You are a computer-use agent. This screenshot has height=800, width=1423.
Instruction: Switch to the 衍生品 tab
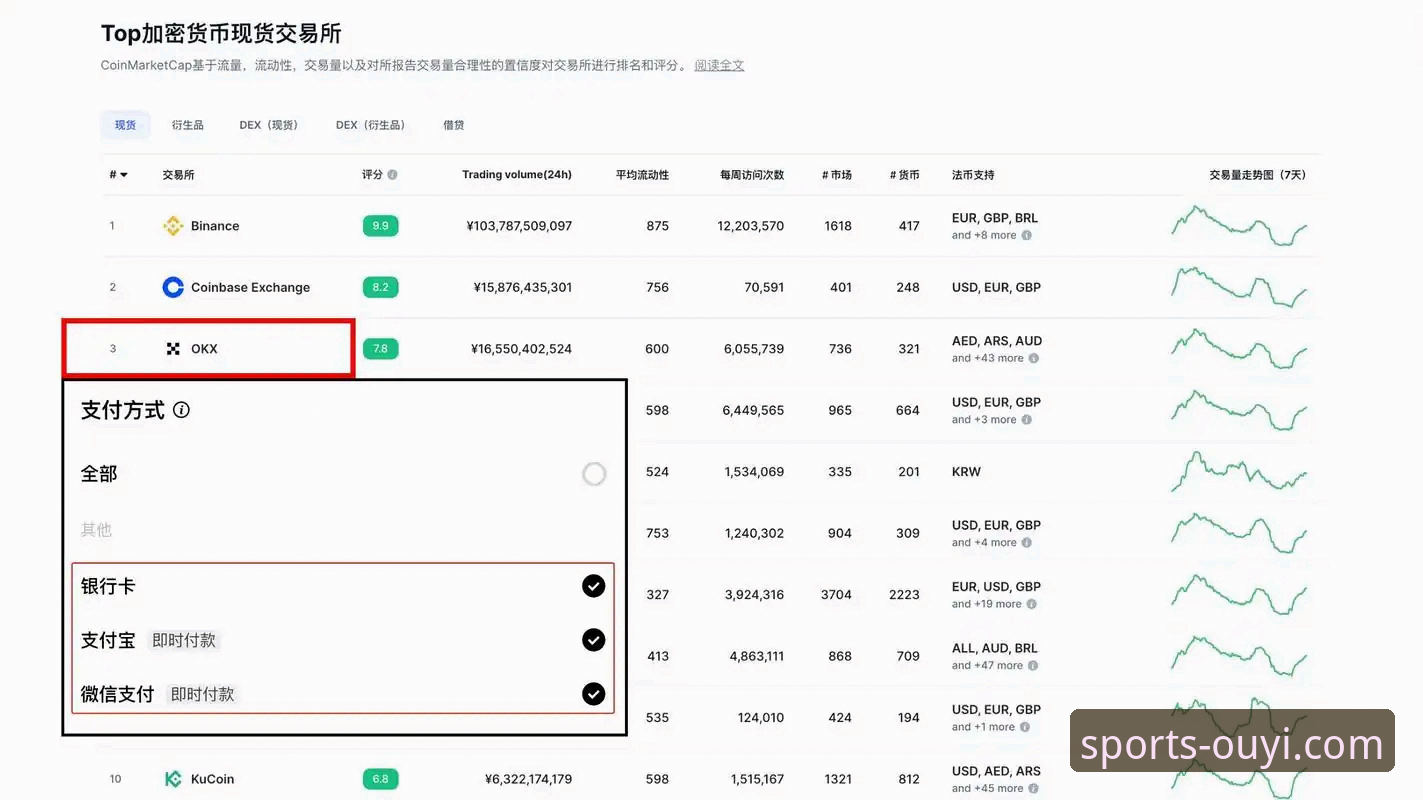click(x=187, y=125)
